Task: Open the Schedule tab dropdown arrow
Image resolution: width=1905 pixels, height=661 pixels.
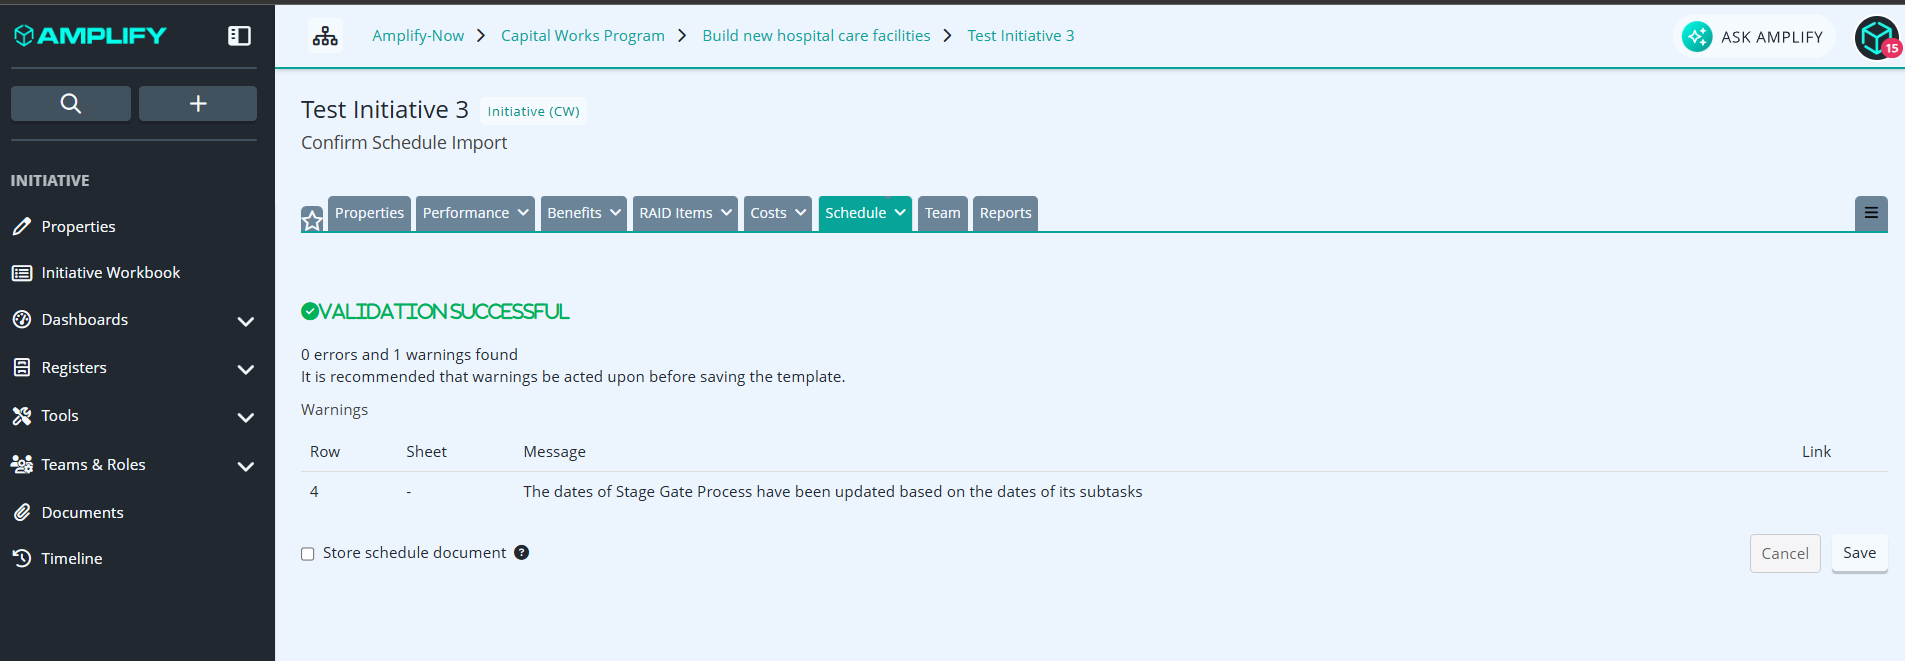Action: (900, 213)
